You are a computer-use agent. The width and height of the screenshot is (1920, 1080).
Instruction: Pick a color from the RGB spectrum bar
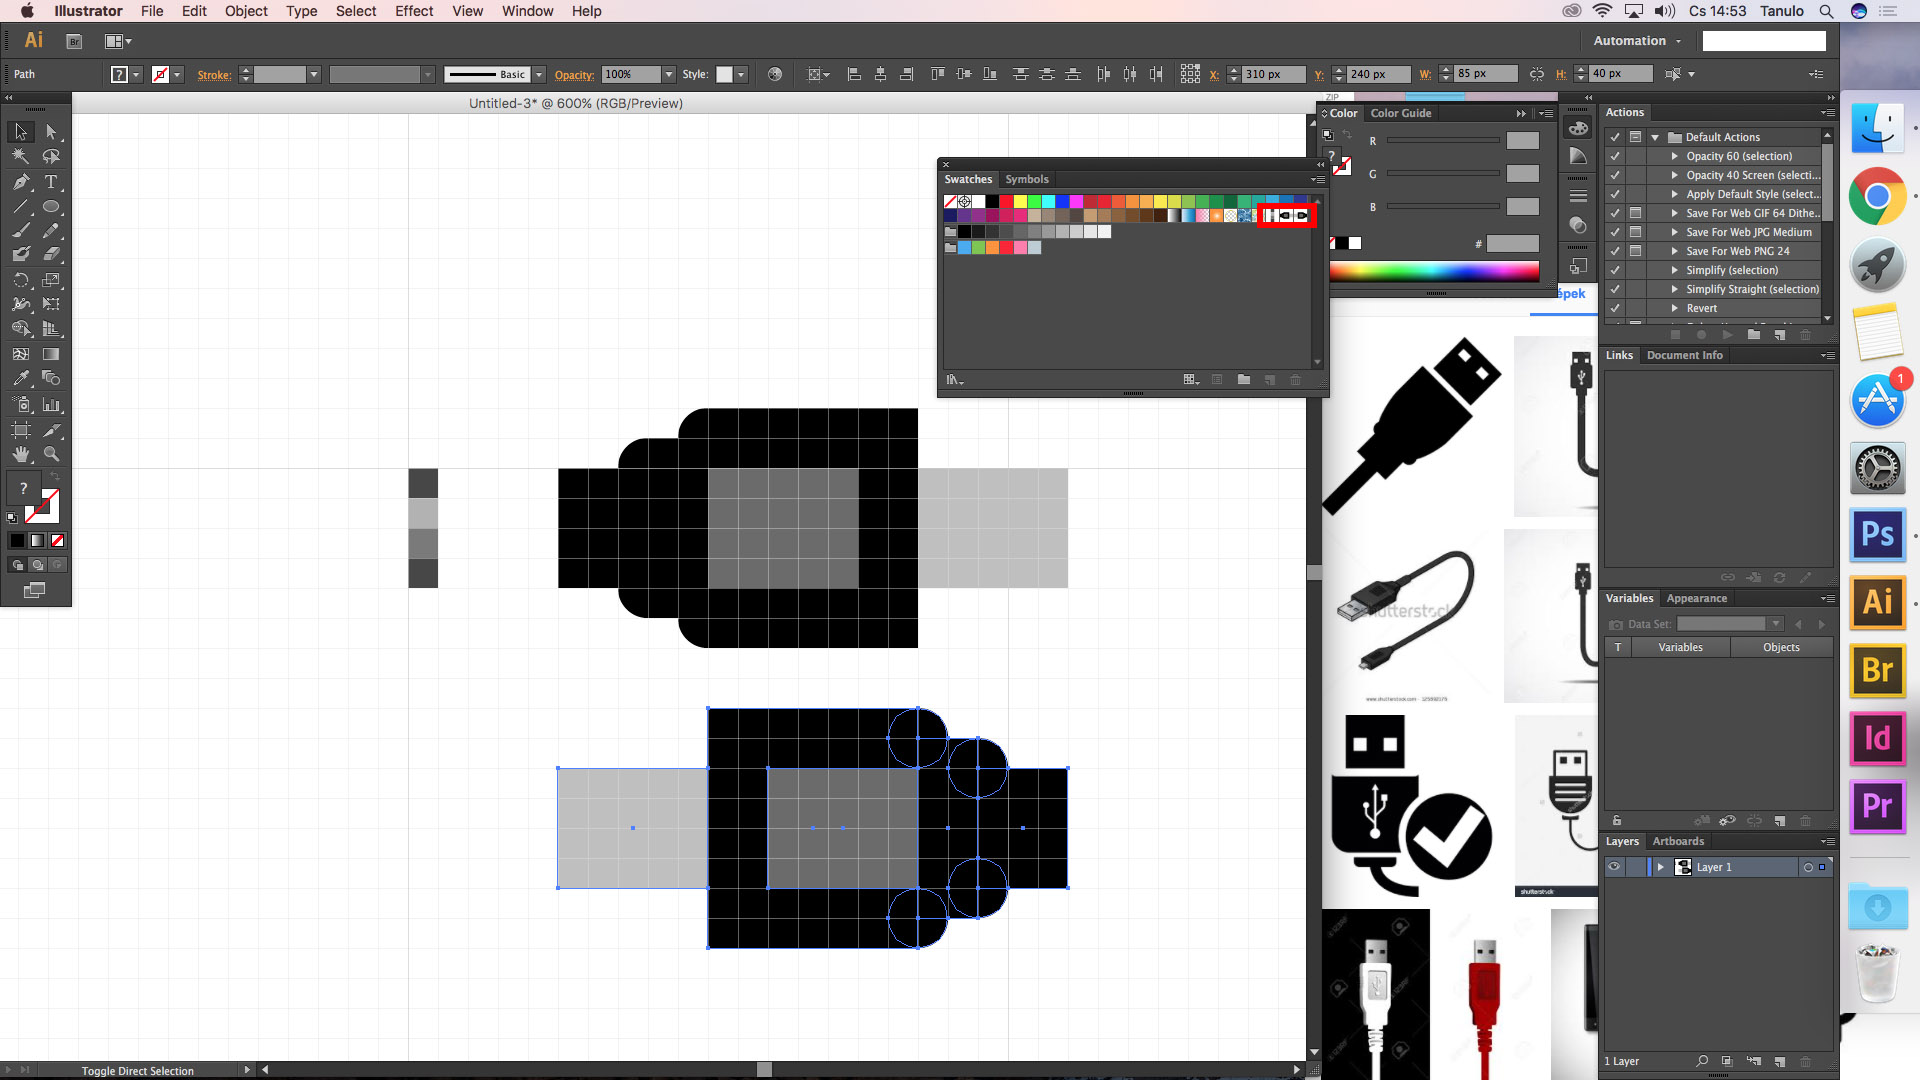click(1433, 270)
